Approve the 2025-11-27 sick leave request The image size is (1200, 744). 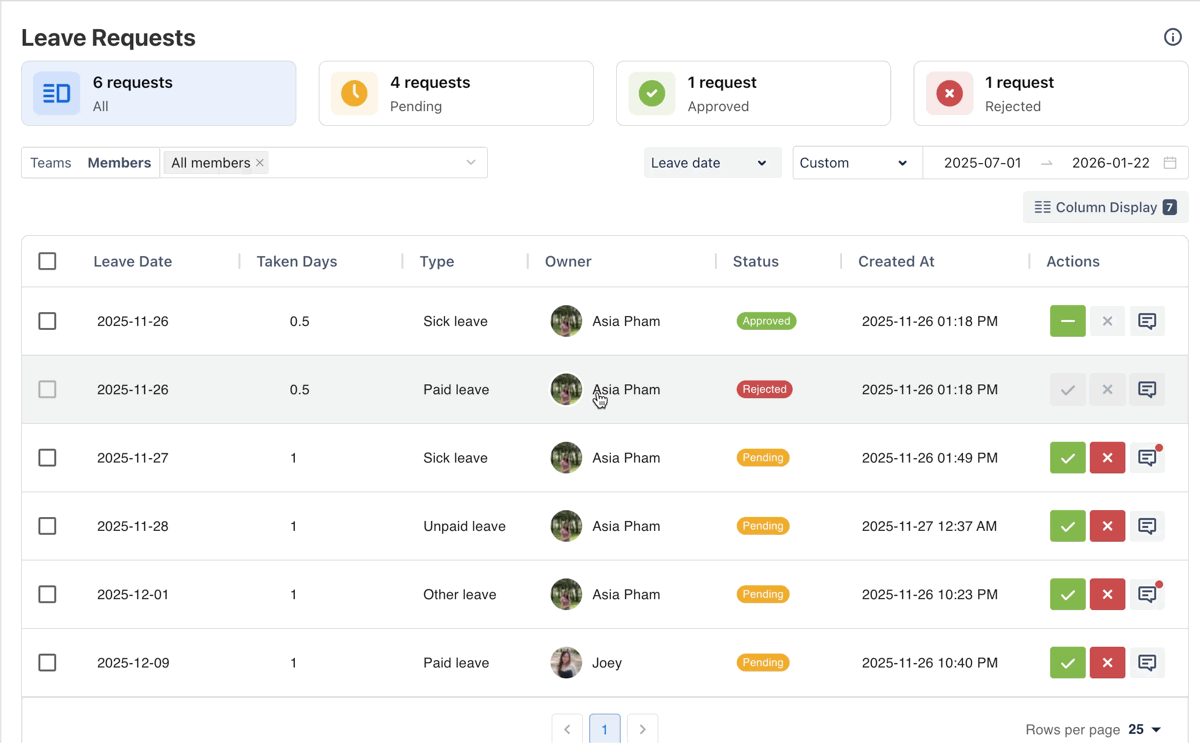tap(1067, 458)
